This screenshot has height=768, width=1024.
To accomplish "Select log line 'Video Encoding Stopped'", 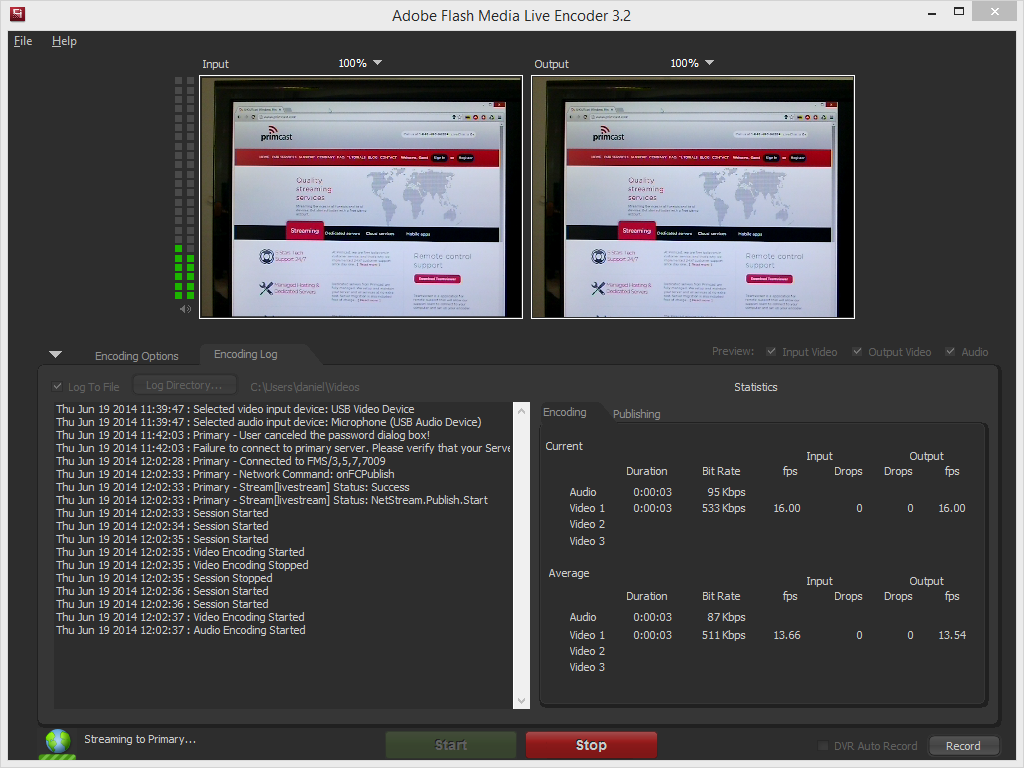I will pyautogui.click(x=182, y=565).
